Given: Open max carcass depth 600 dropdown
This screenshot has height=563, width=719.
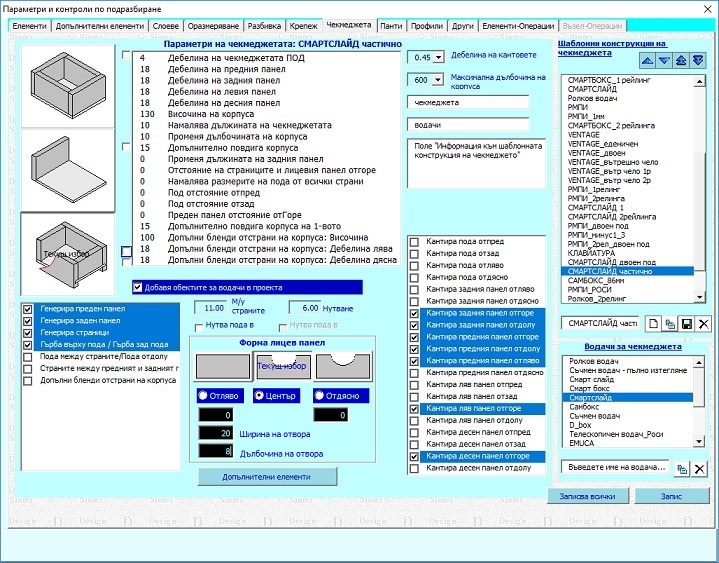Looking at the screenshot, I should (x=439, y=80).
